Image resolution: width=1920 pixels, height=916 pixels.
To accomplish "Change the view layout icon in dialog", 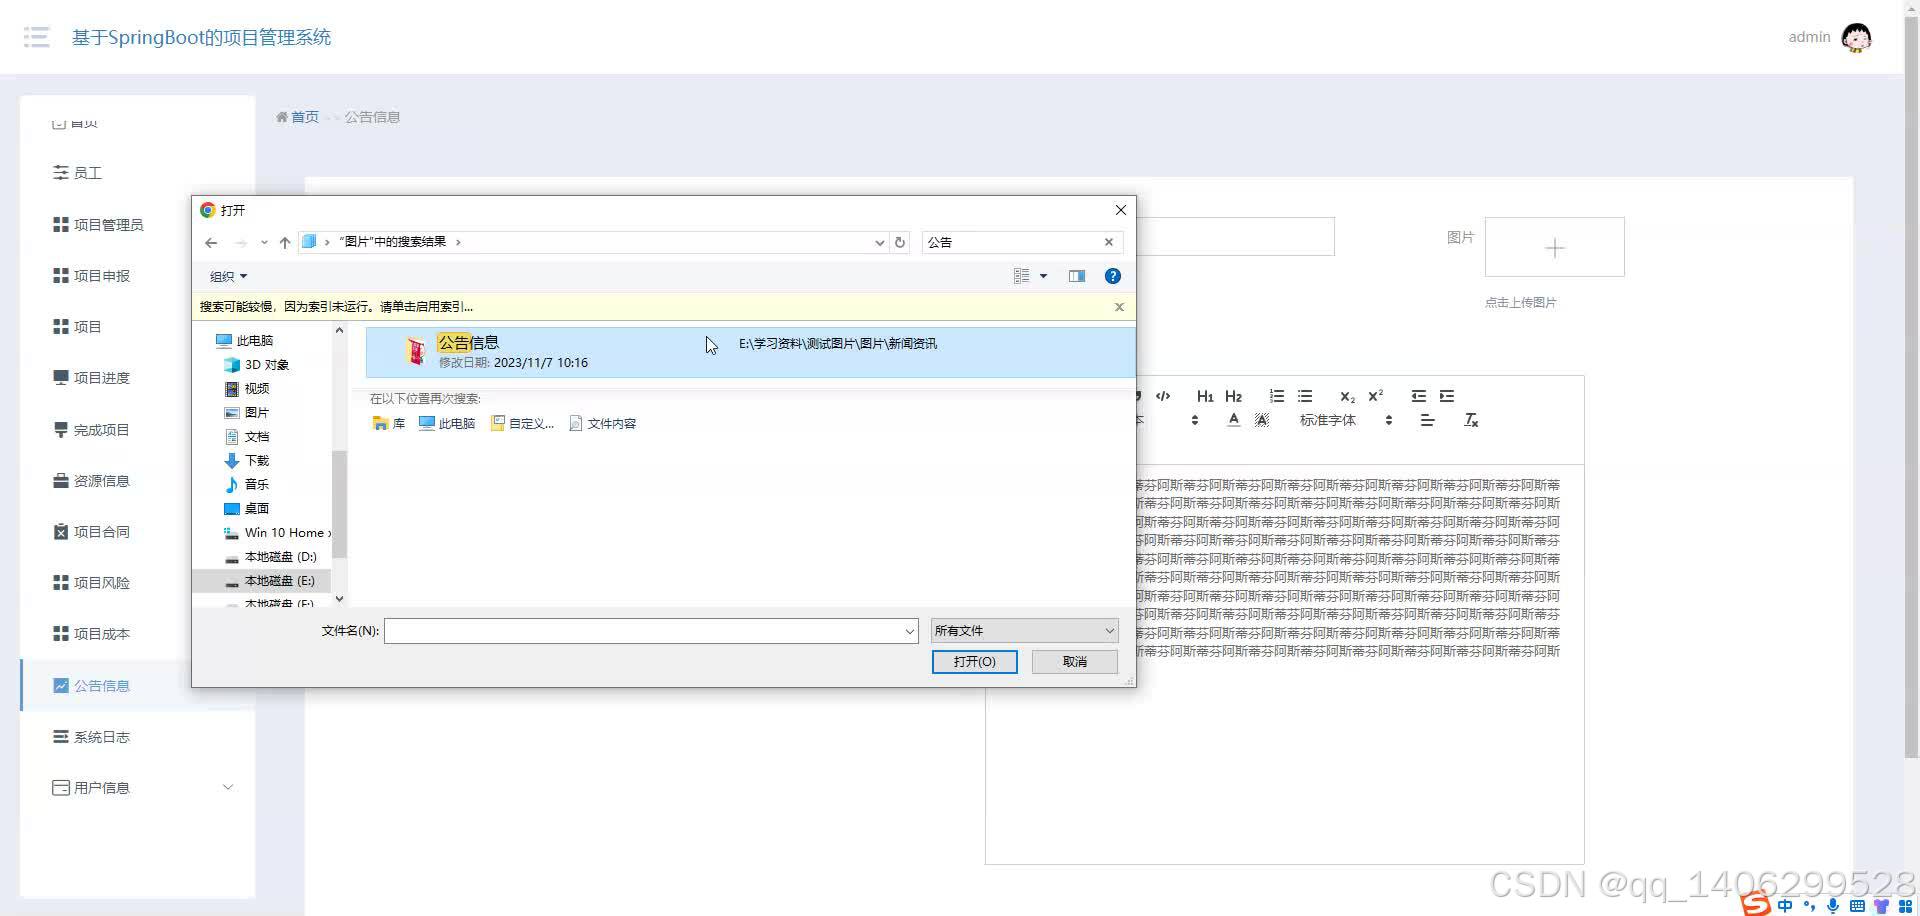I will point(1021,276).
